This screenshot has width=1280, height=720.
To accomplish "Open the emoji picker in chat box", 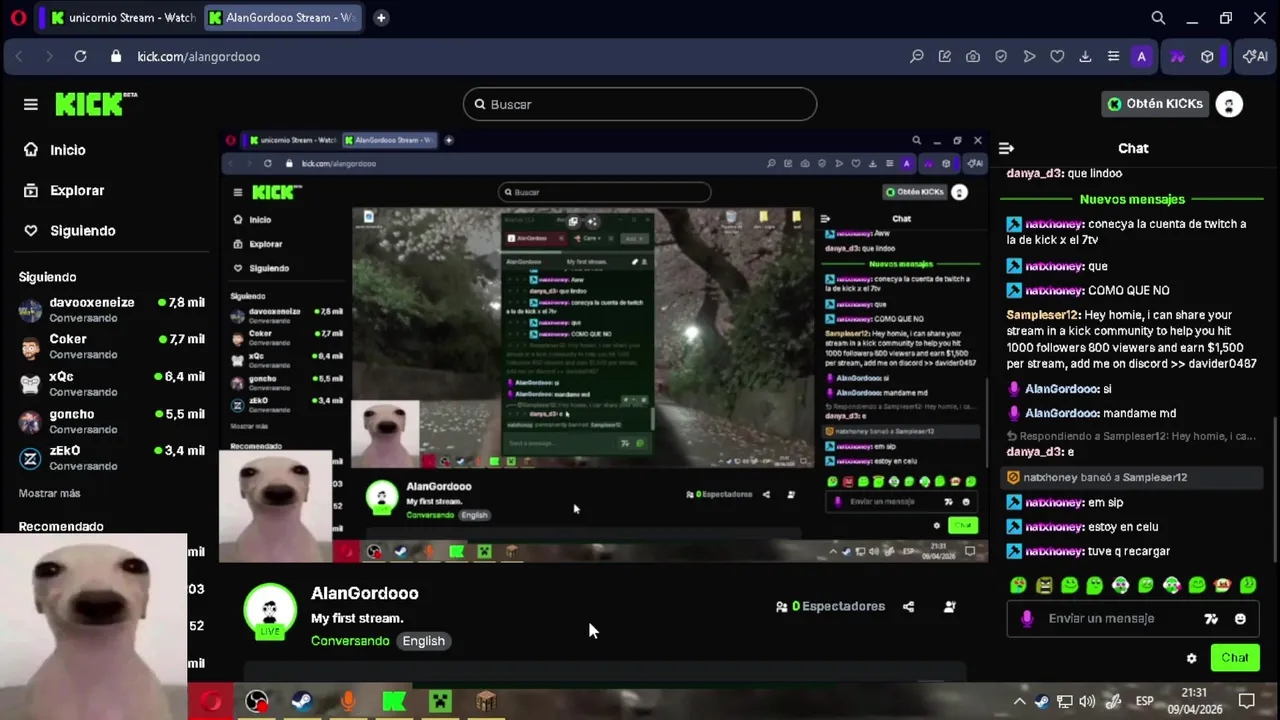I will coord(1240,619).
